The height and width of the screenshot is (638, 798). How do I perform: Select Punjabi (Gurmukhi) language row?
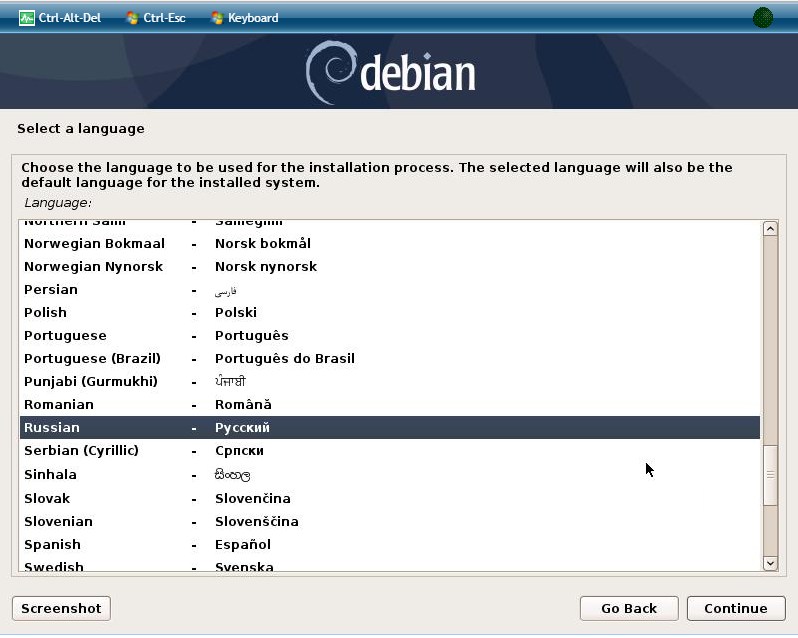click(x=390, y=382)
